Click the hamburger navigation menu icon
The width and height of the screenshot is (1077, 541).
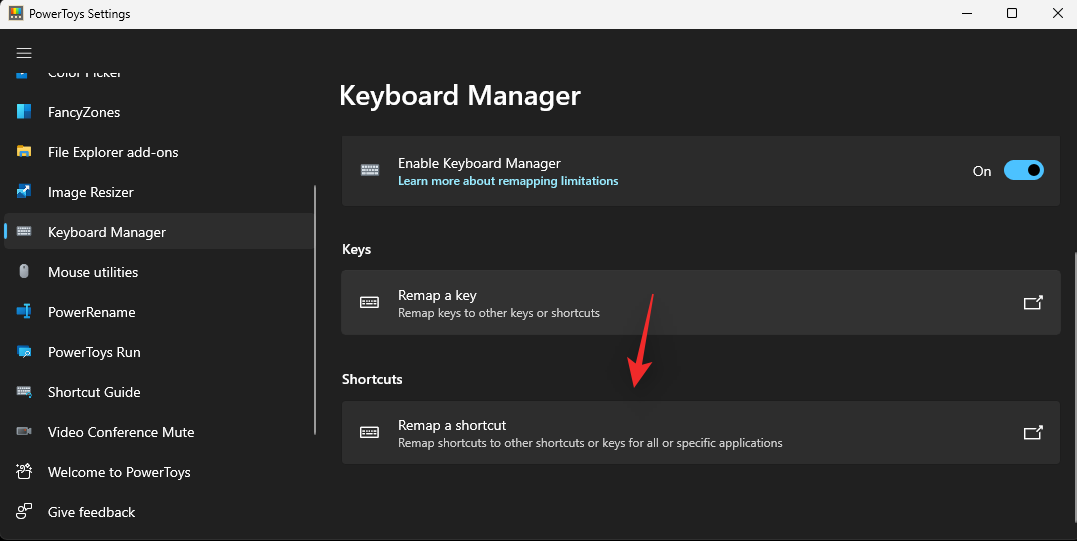(x=24, y=53)
